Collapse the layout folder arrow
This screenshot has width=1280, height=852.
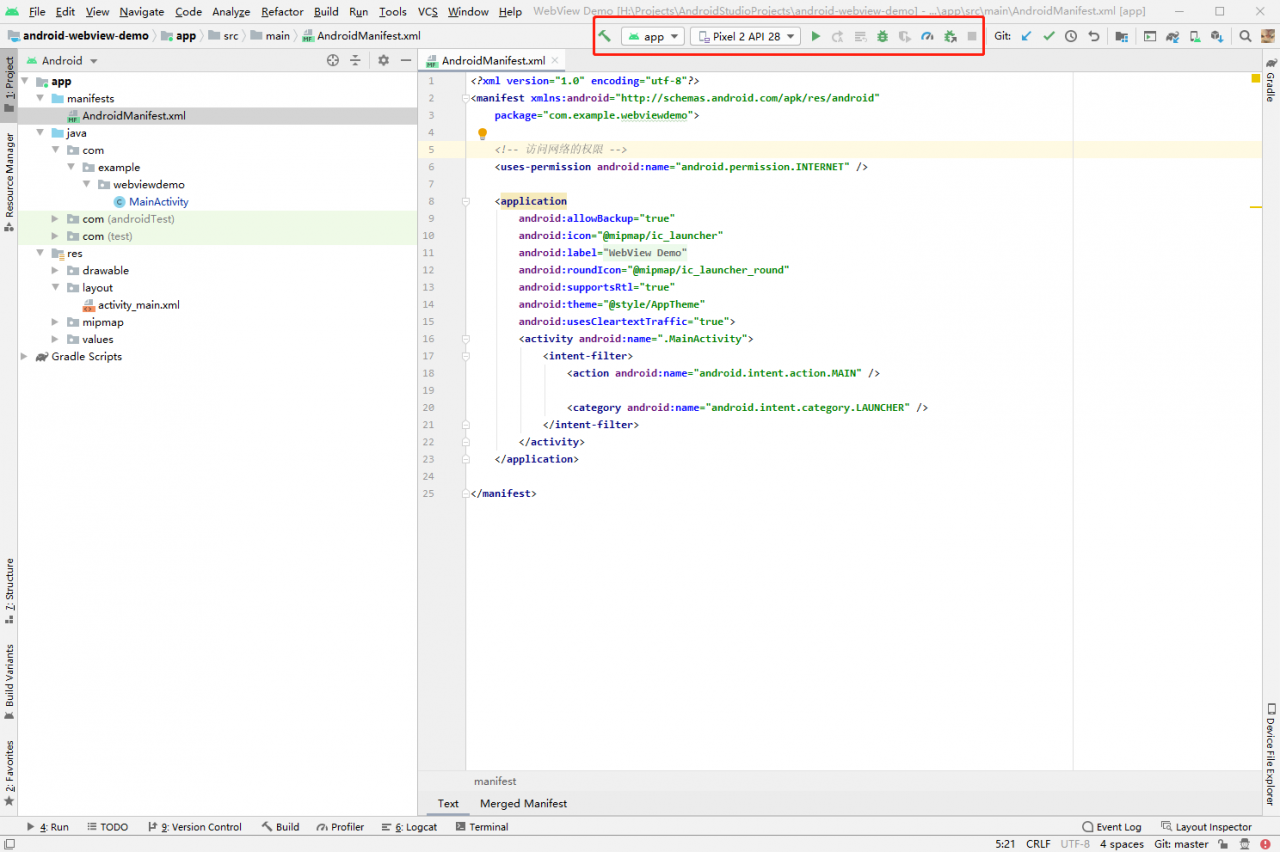tap(56, 287)
